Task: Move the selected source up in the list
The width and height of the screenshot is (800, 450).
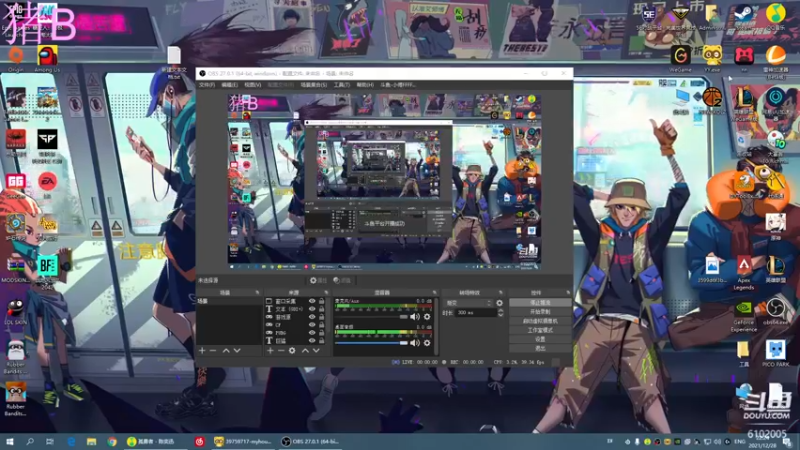Action: tap(305, 351)
